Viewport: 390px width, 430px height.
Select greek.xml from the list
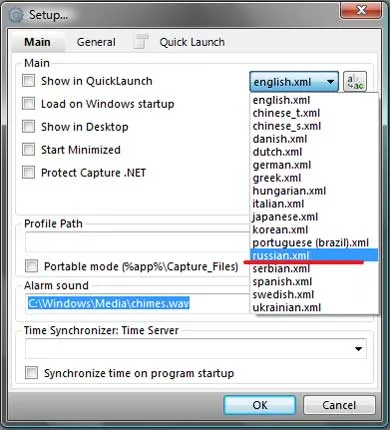314,178
